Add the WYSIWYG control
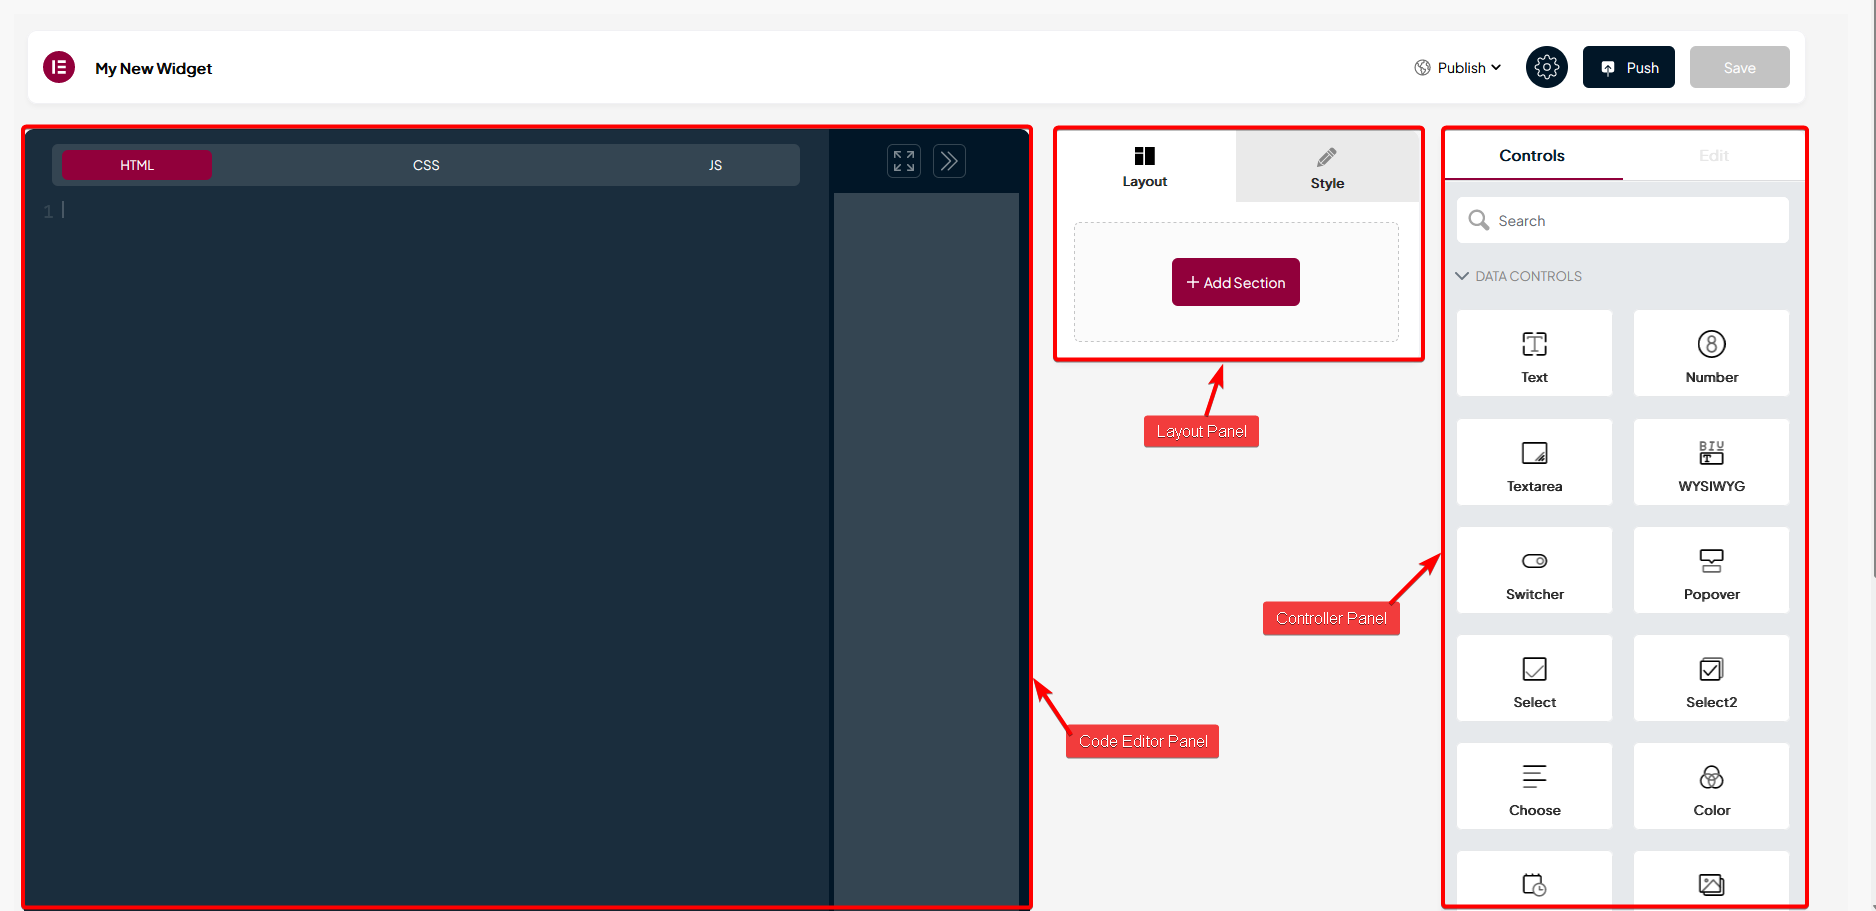Screen dimensions: 1876x911 (x=1711, y=462)
